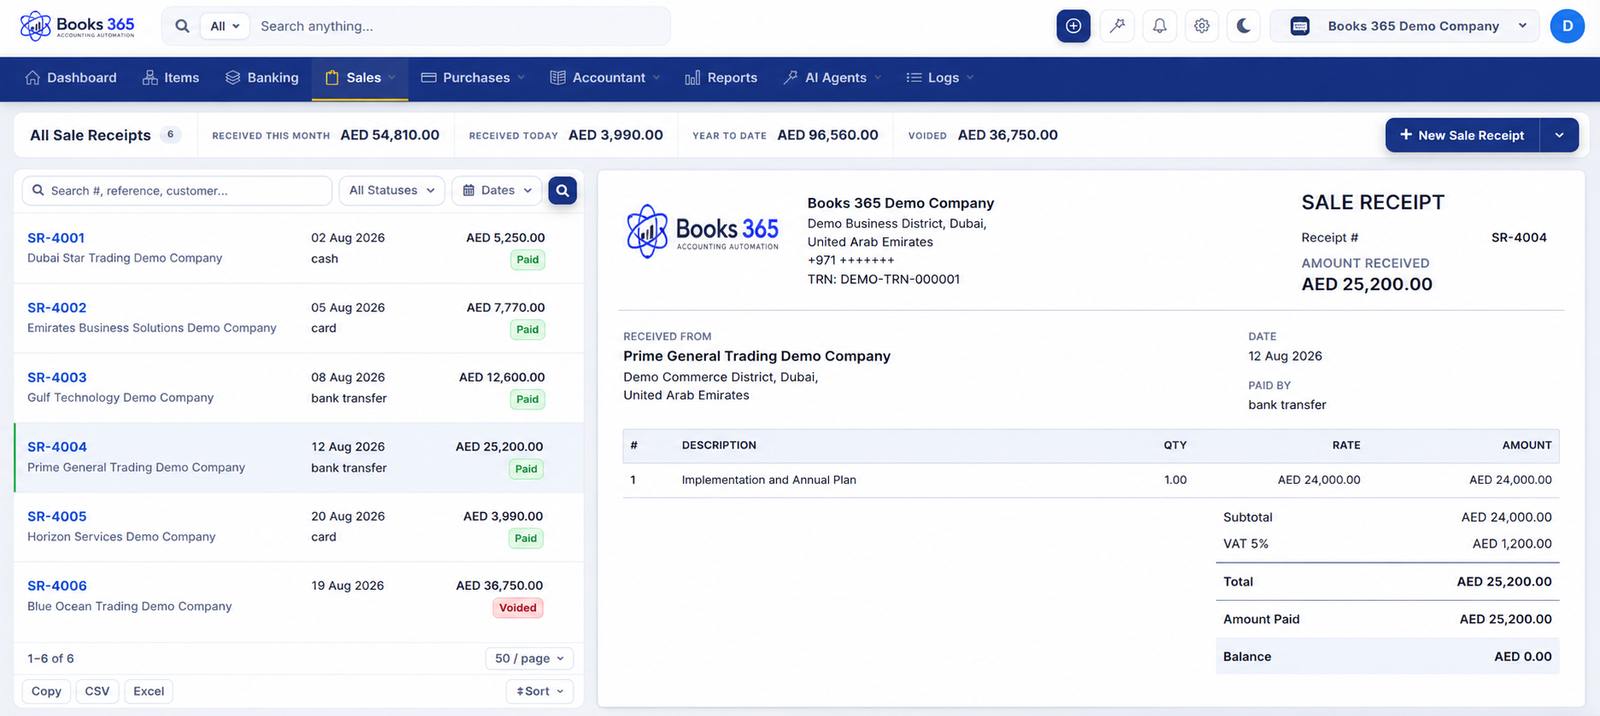Toggle dark mode moon icon
1600x716 pixels.
click(x=1244, y=26)
